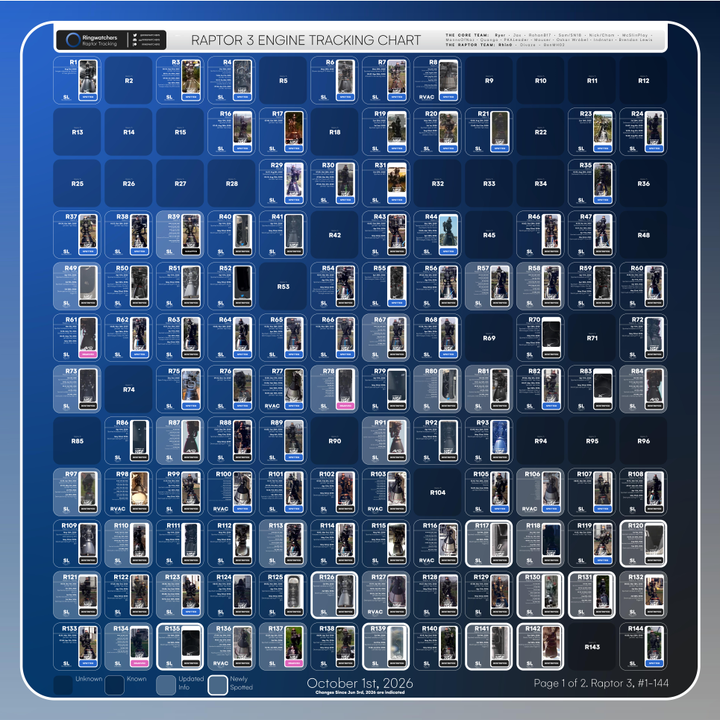Open the newly spotted R117 card
This screenshot has width=720, height=720.
pos(489,543)
